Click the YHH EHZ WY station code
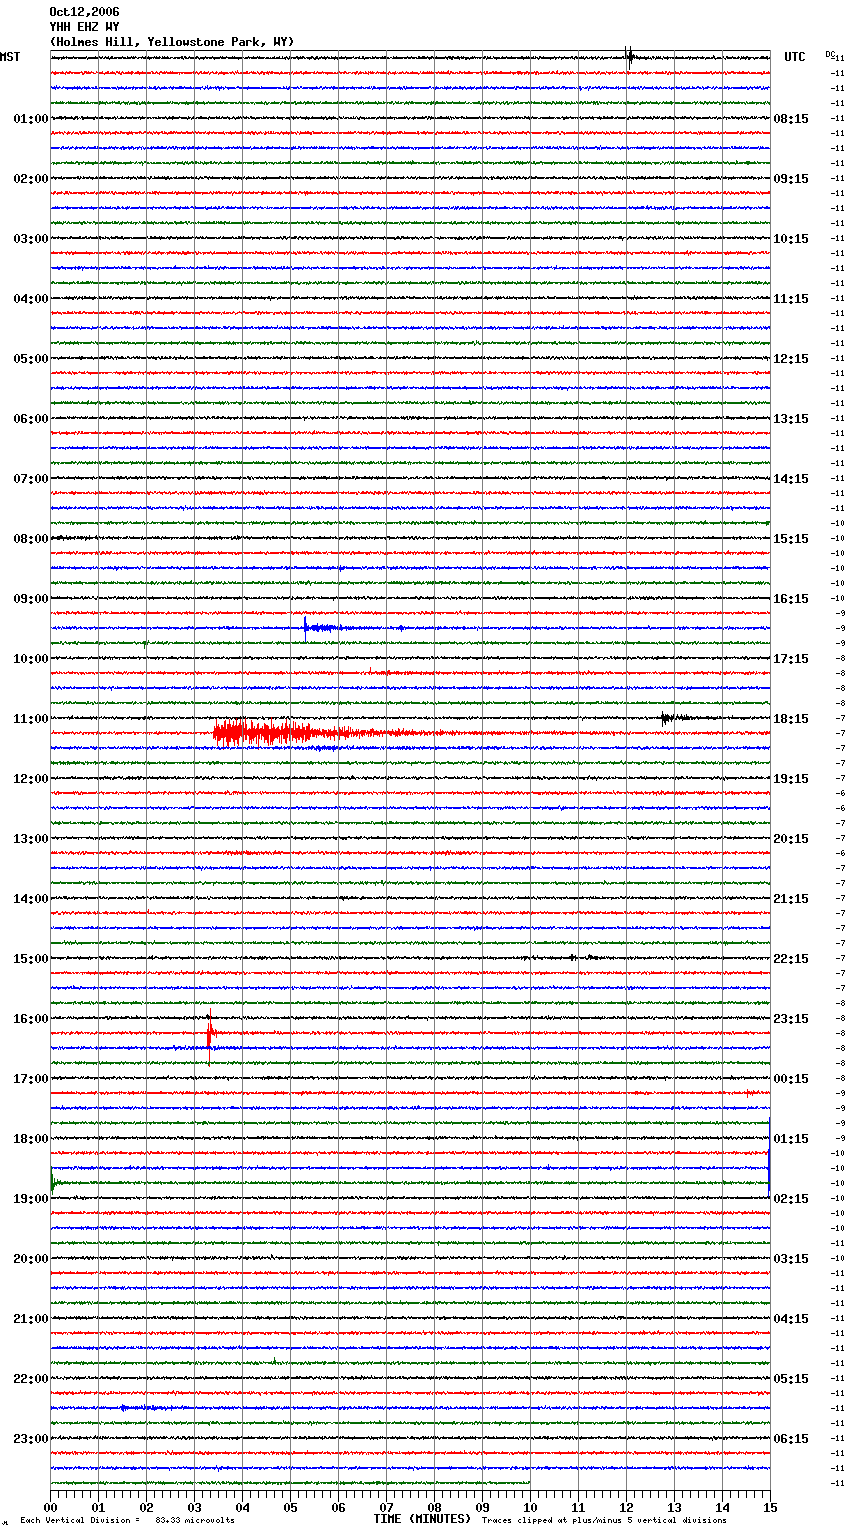Screen dimensions: 850x1534 84,27
